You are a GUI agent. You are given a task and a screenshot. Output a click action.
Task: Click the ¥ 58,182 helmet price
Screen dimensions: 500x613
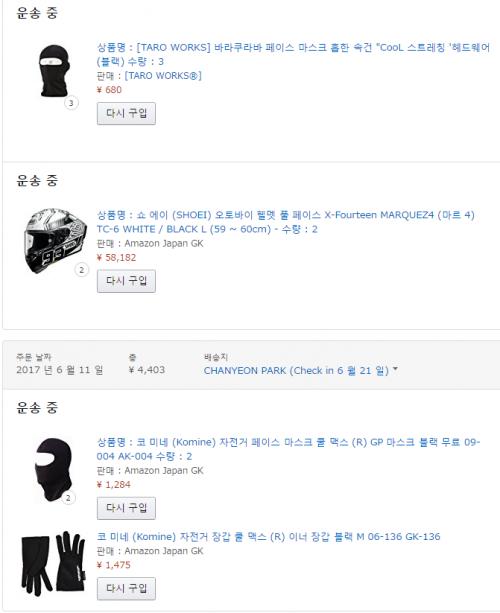tap(116, 258)
